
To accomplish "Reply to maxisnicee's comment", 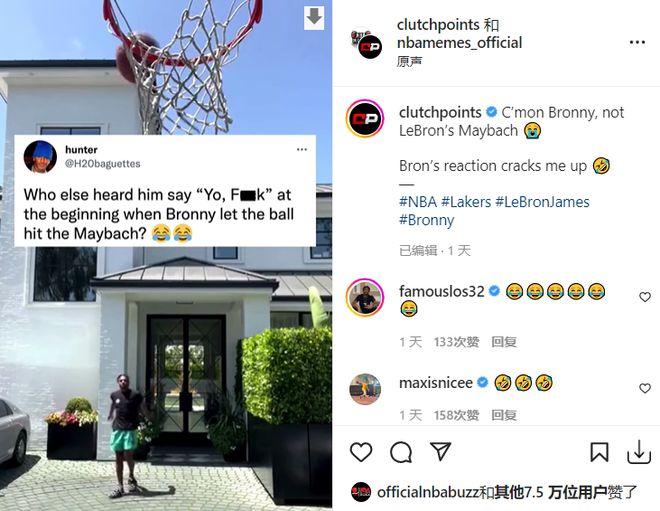I will coord(504,415).
